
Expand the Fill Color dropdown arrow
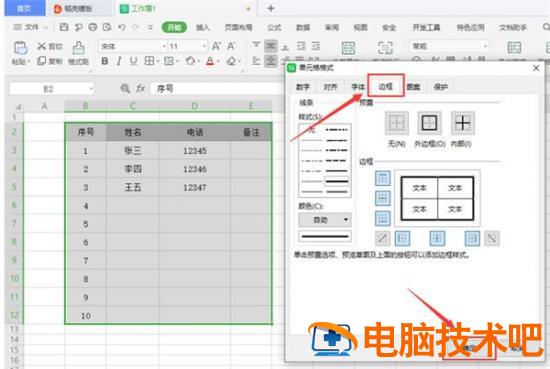coord(198,61)
